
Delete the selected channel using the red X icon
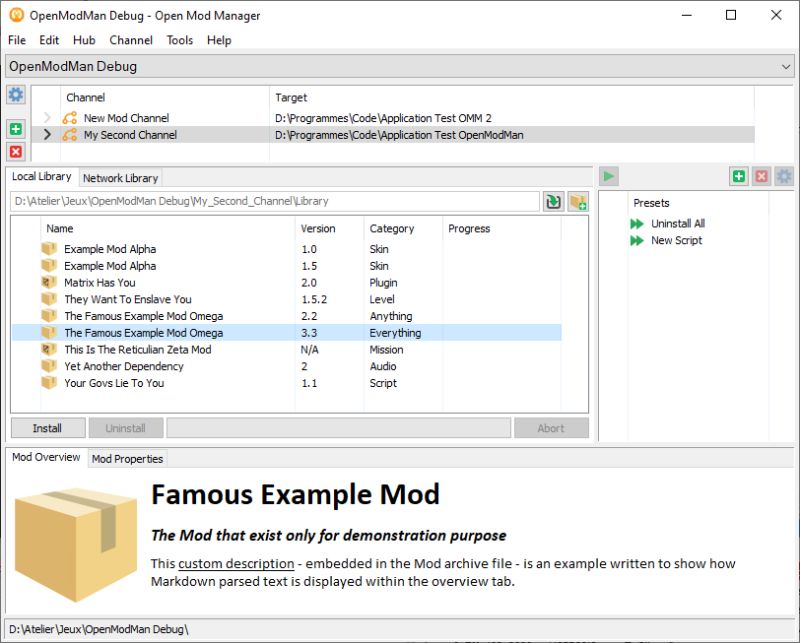pos(14,152)
